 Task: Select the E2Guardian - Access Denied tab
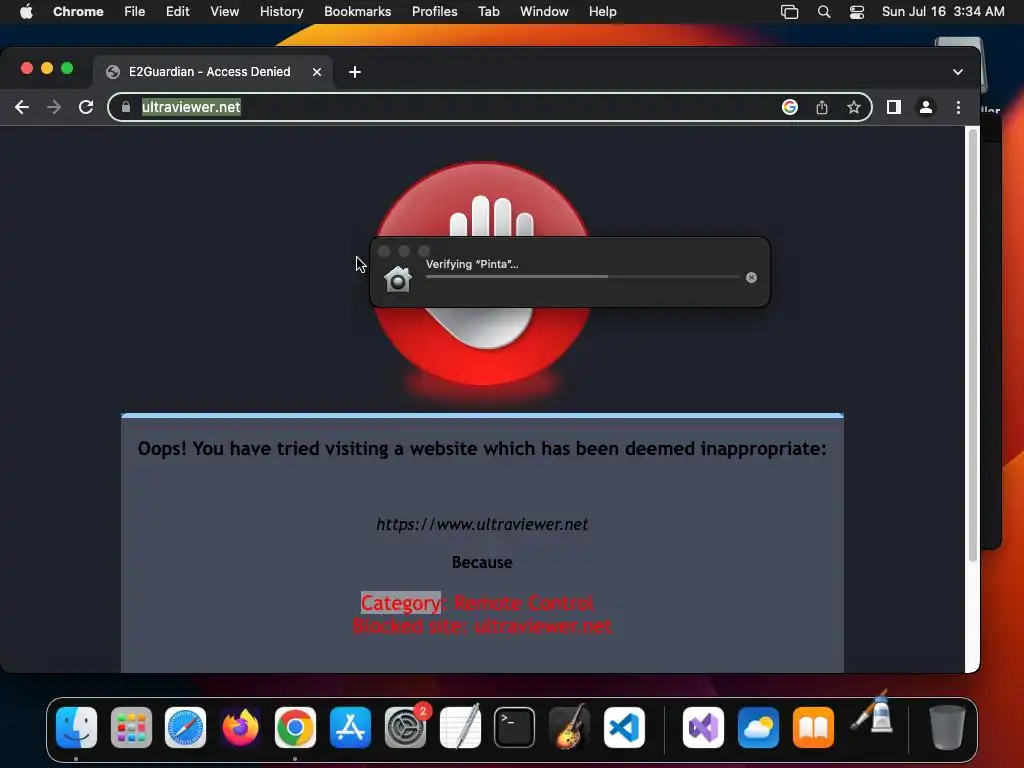coord(213,72)
